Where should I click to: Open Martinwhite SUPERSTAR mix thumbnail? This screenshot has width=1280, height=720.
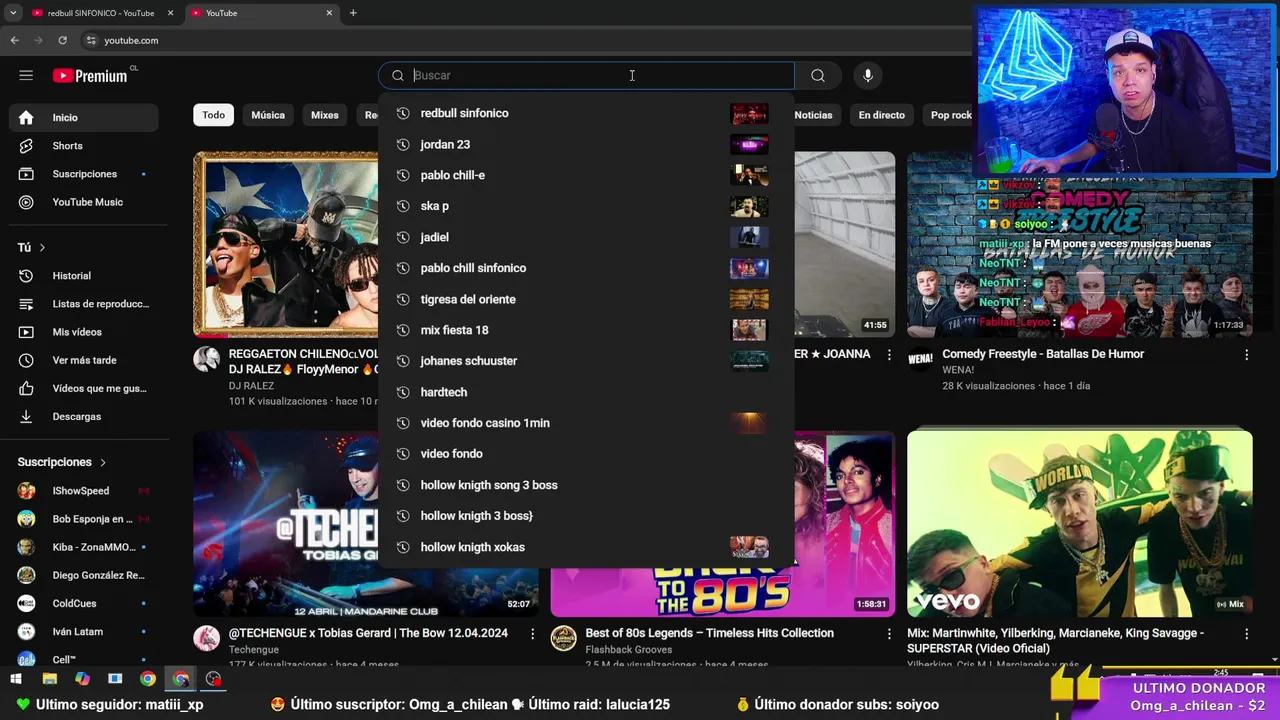(1079, 523)
